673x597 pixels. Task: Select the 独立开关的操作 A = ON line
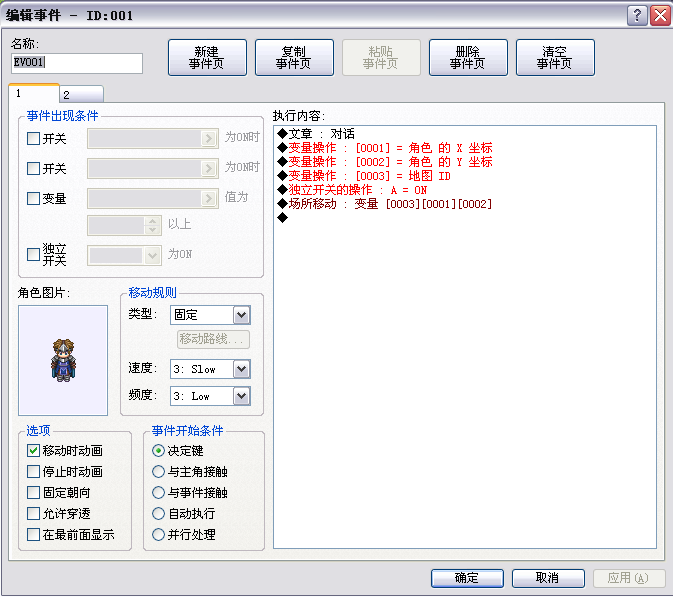(352, 190)
